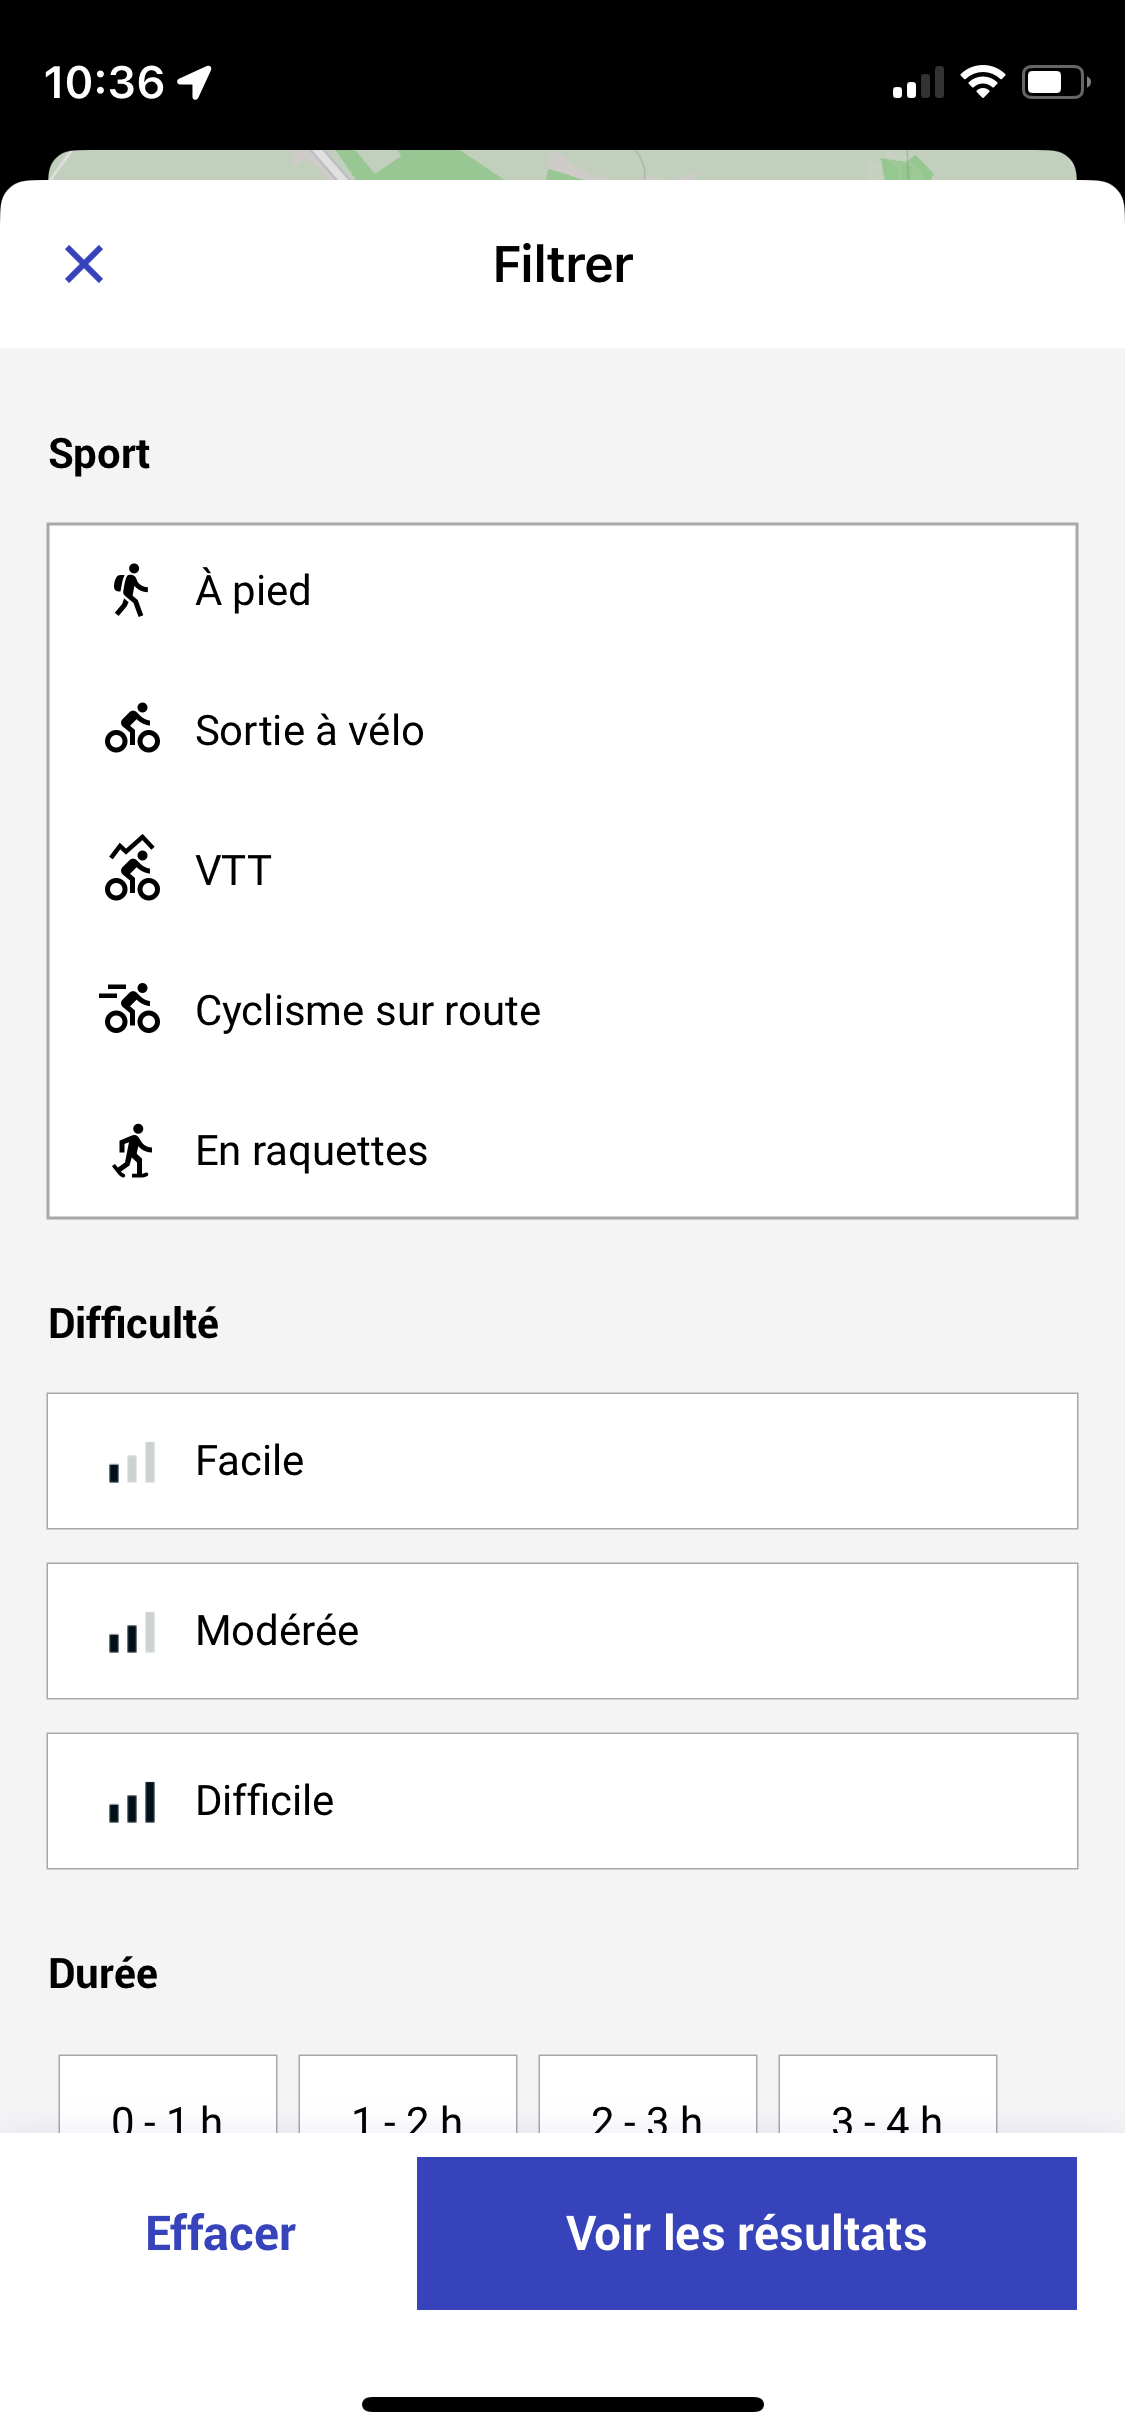
Task: Tap the Difficile difficulty bars icon
Action: tap(132, 1802)
